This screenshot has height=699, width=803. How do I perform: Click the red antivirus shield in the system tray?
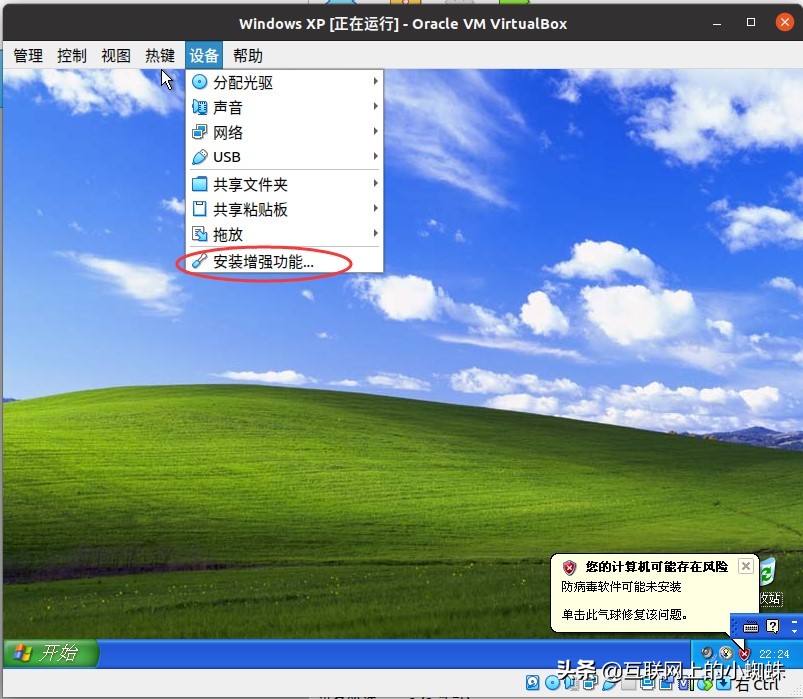pyautogui.click(x=745, y=653)
